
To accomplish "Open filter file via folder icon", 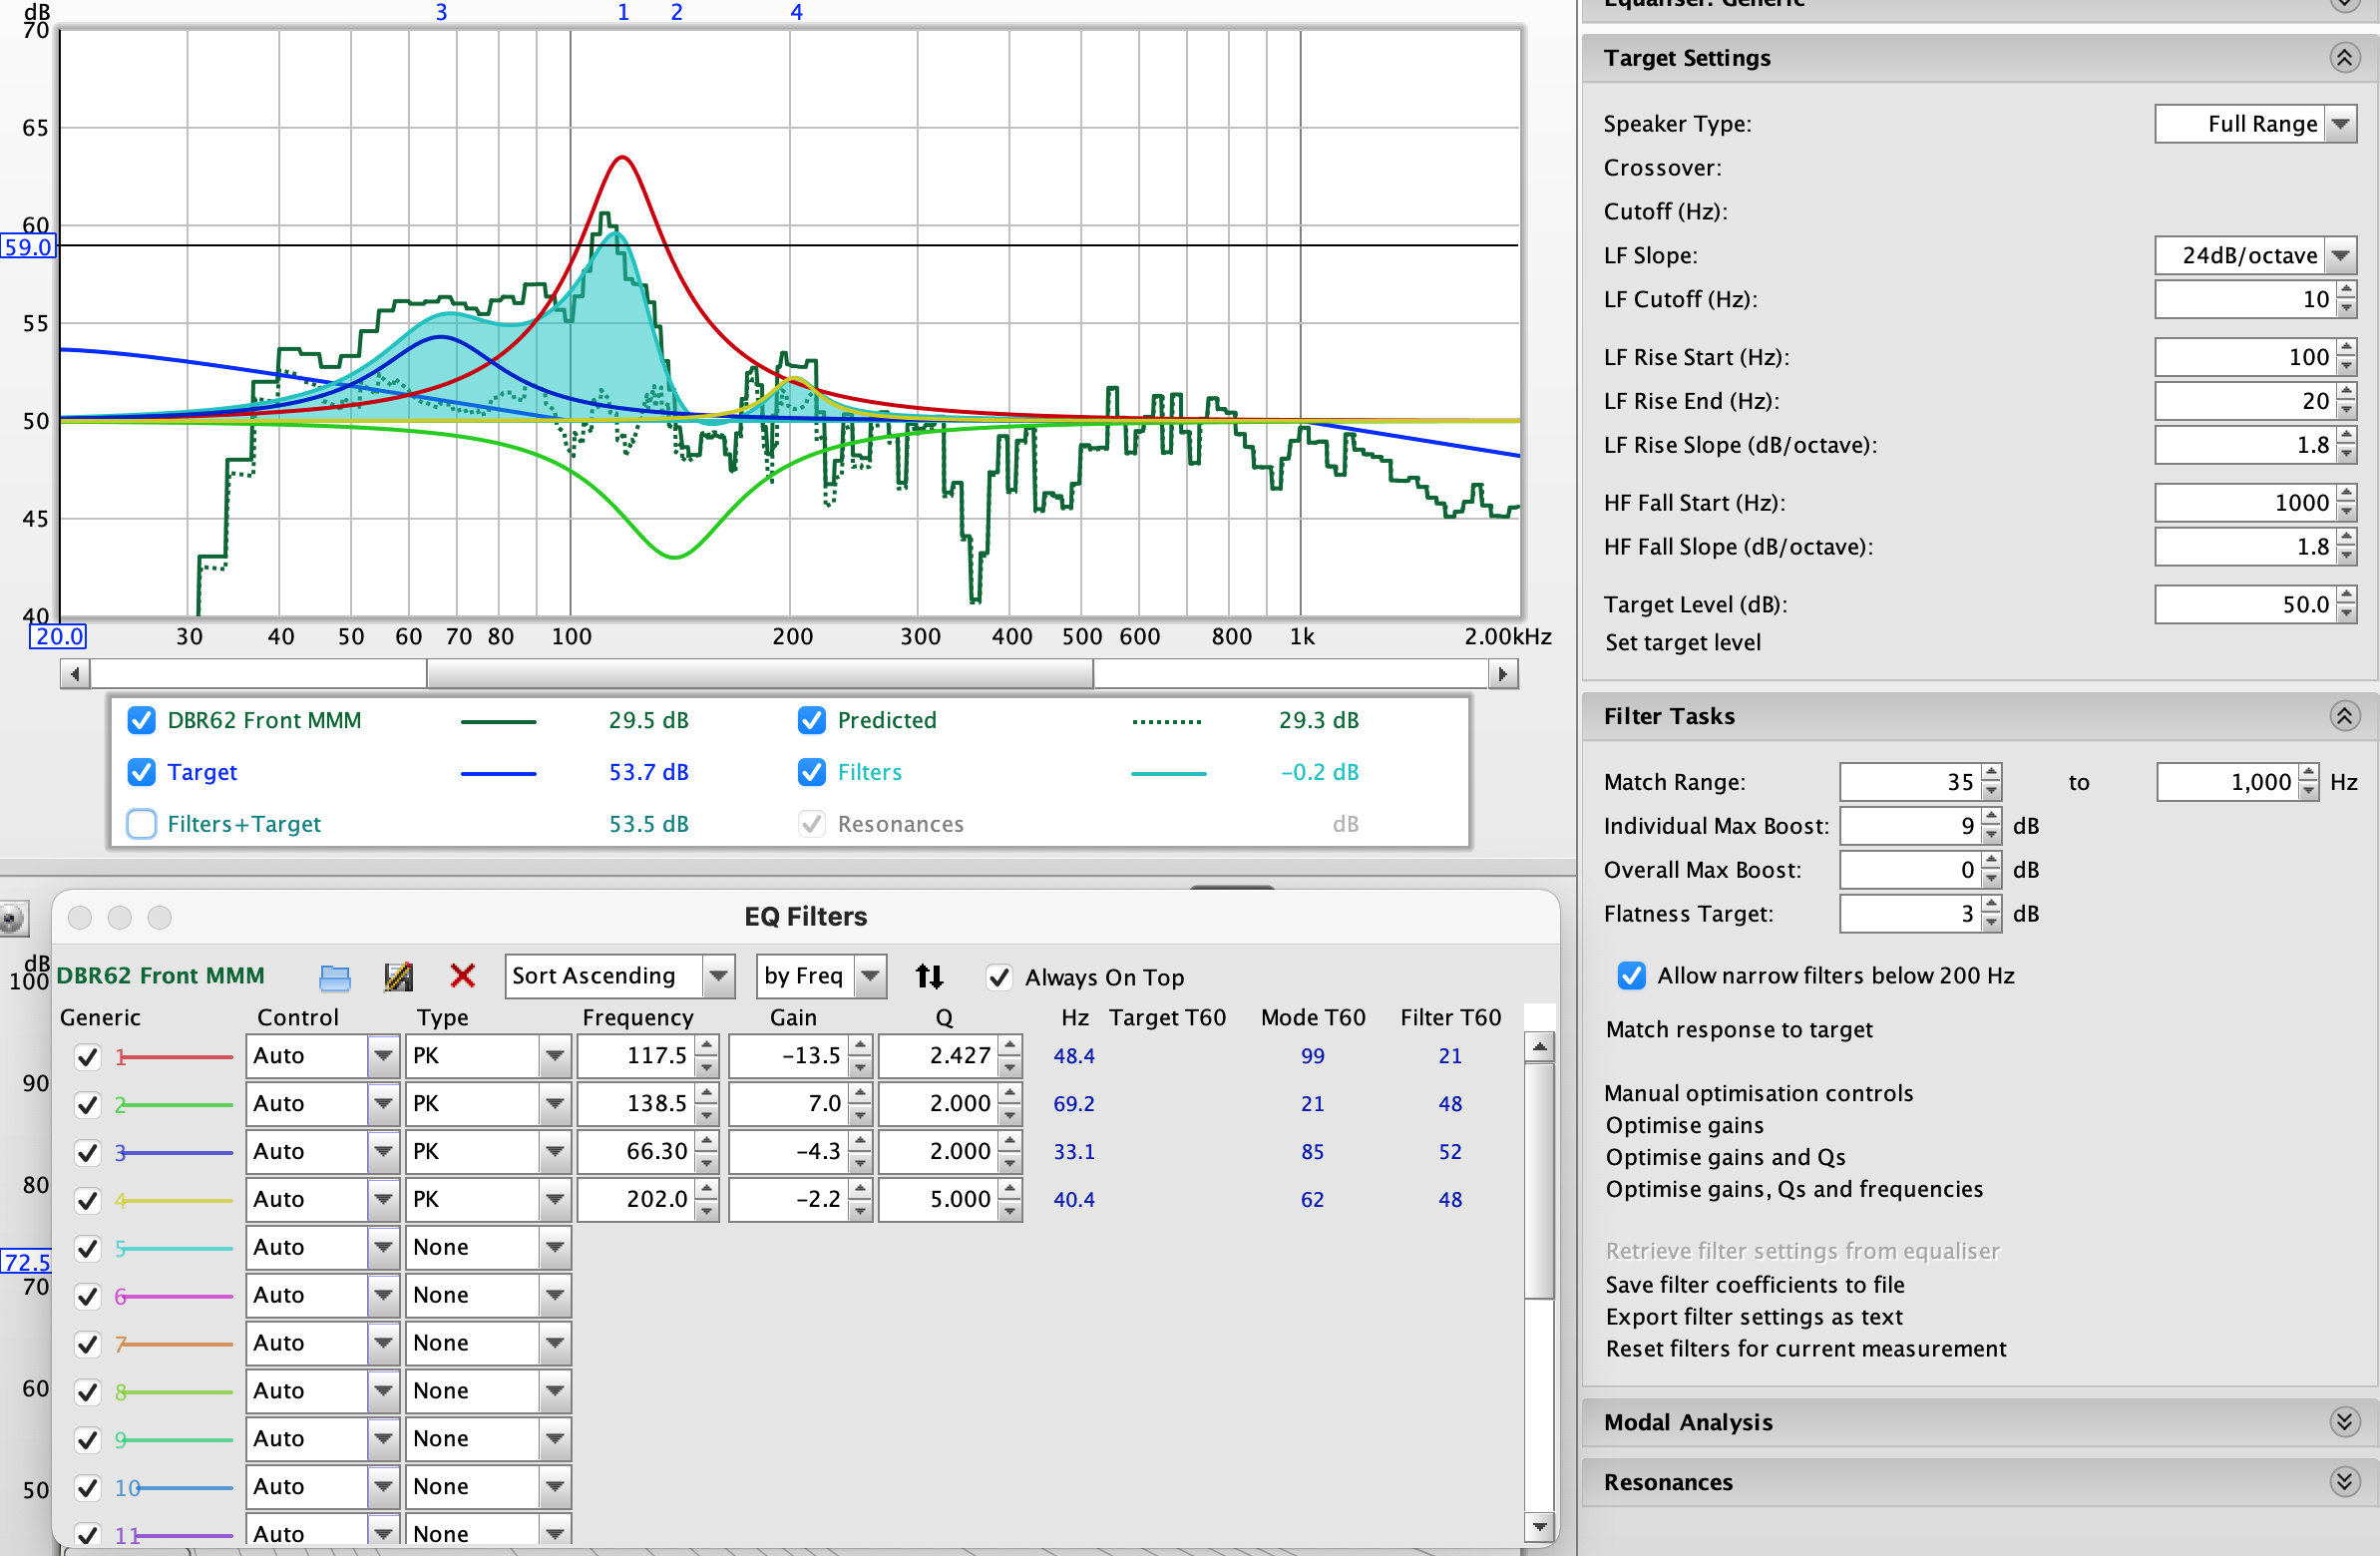I will pyautogui.click(x=335, y=977).
